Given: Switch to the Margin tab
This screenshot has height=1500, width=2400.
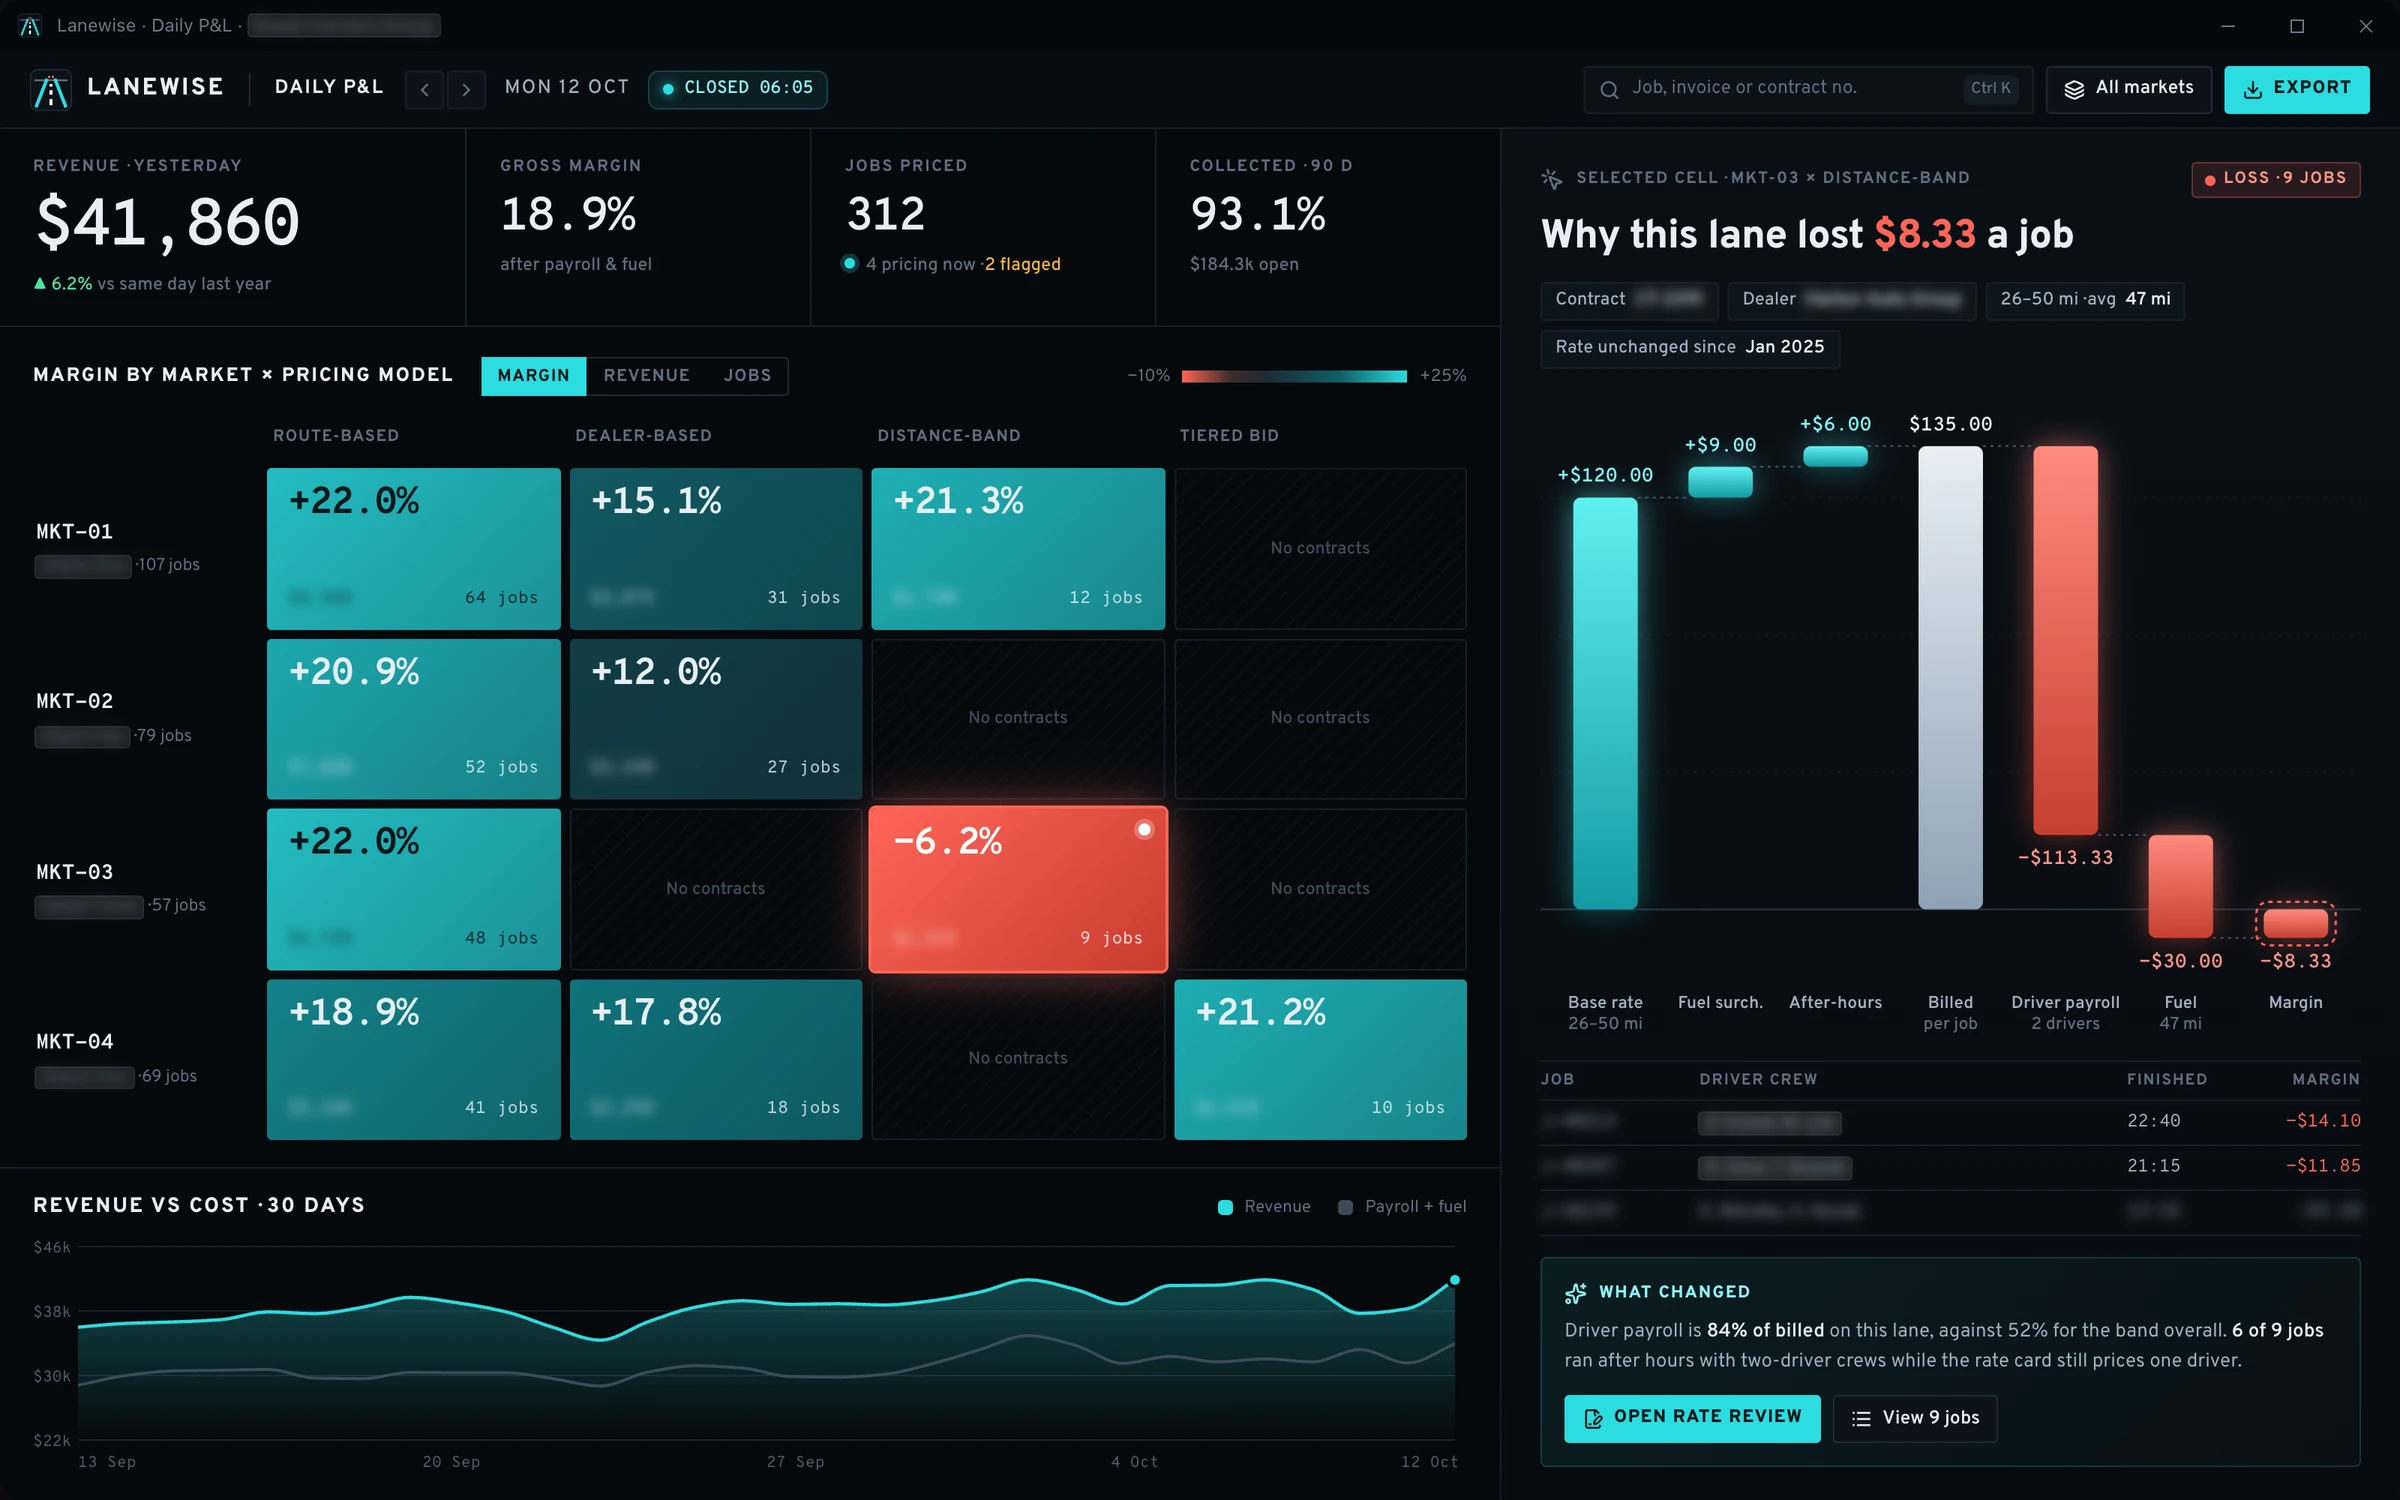Looking at the screenshot, I should click(533, 376).
